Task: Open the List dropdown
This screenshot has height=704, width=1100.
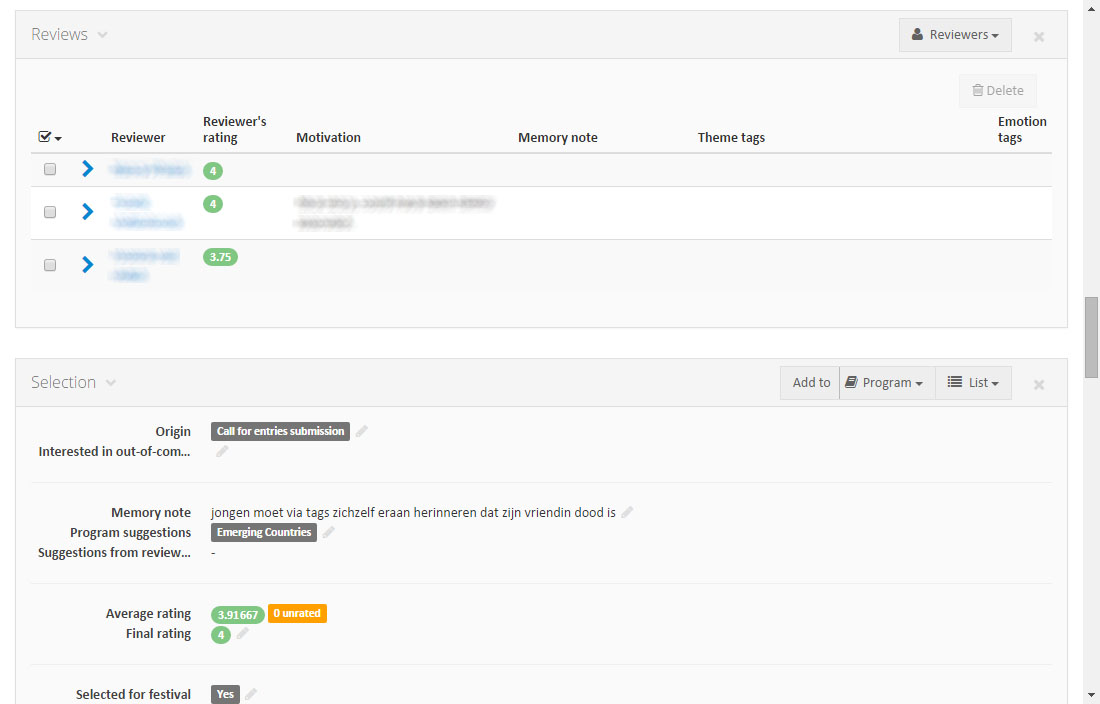Action: [x=973, y=383]
